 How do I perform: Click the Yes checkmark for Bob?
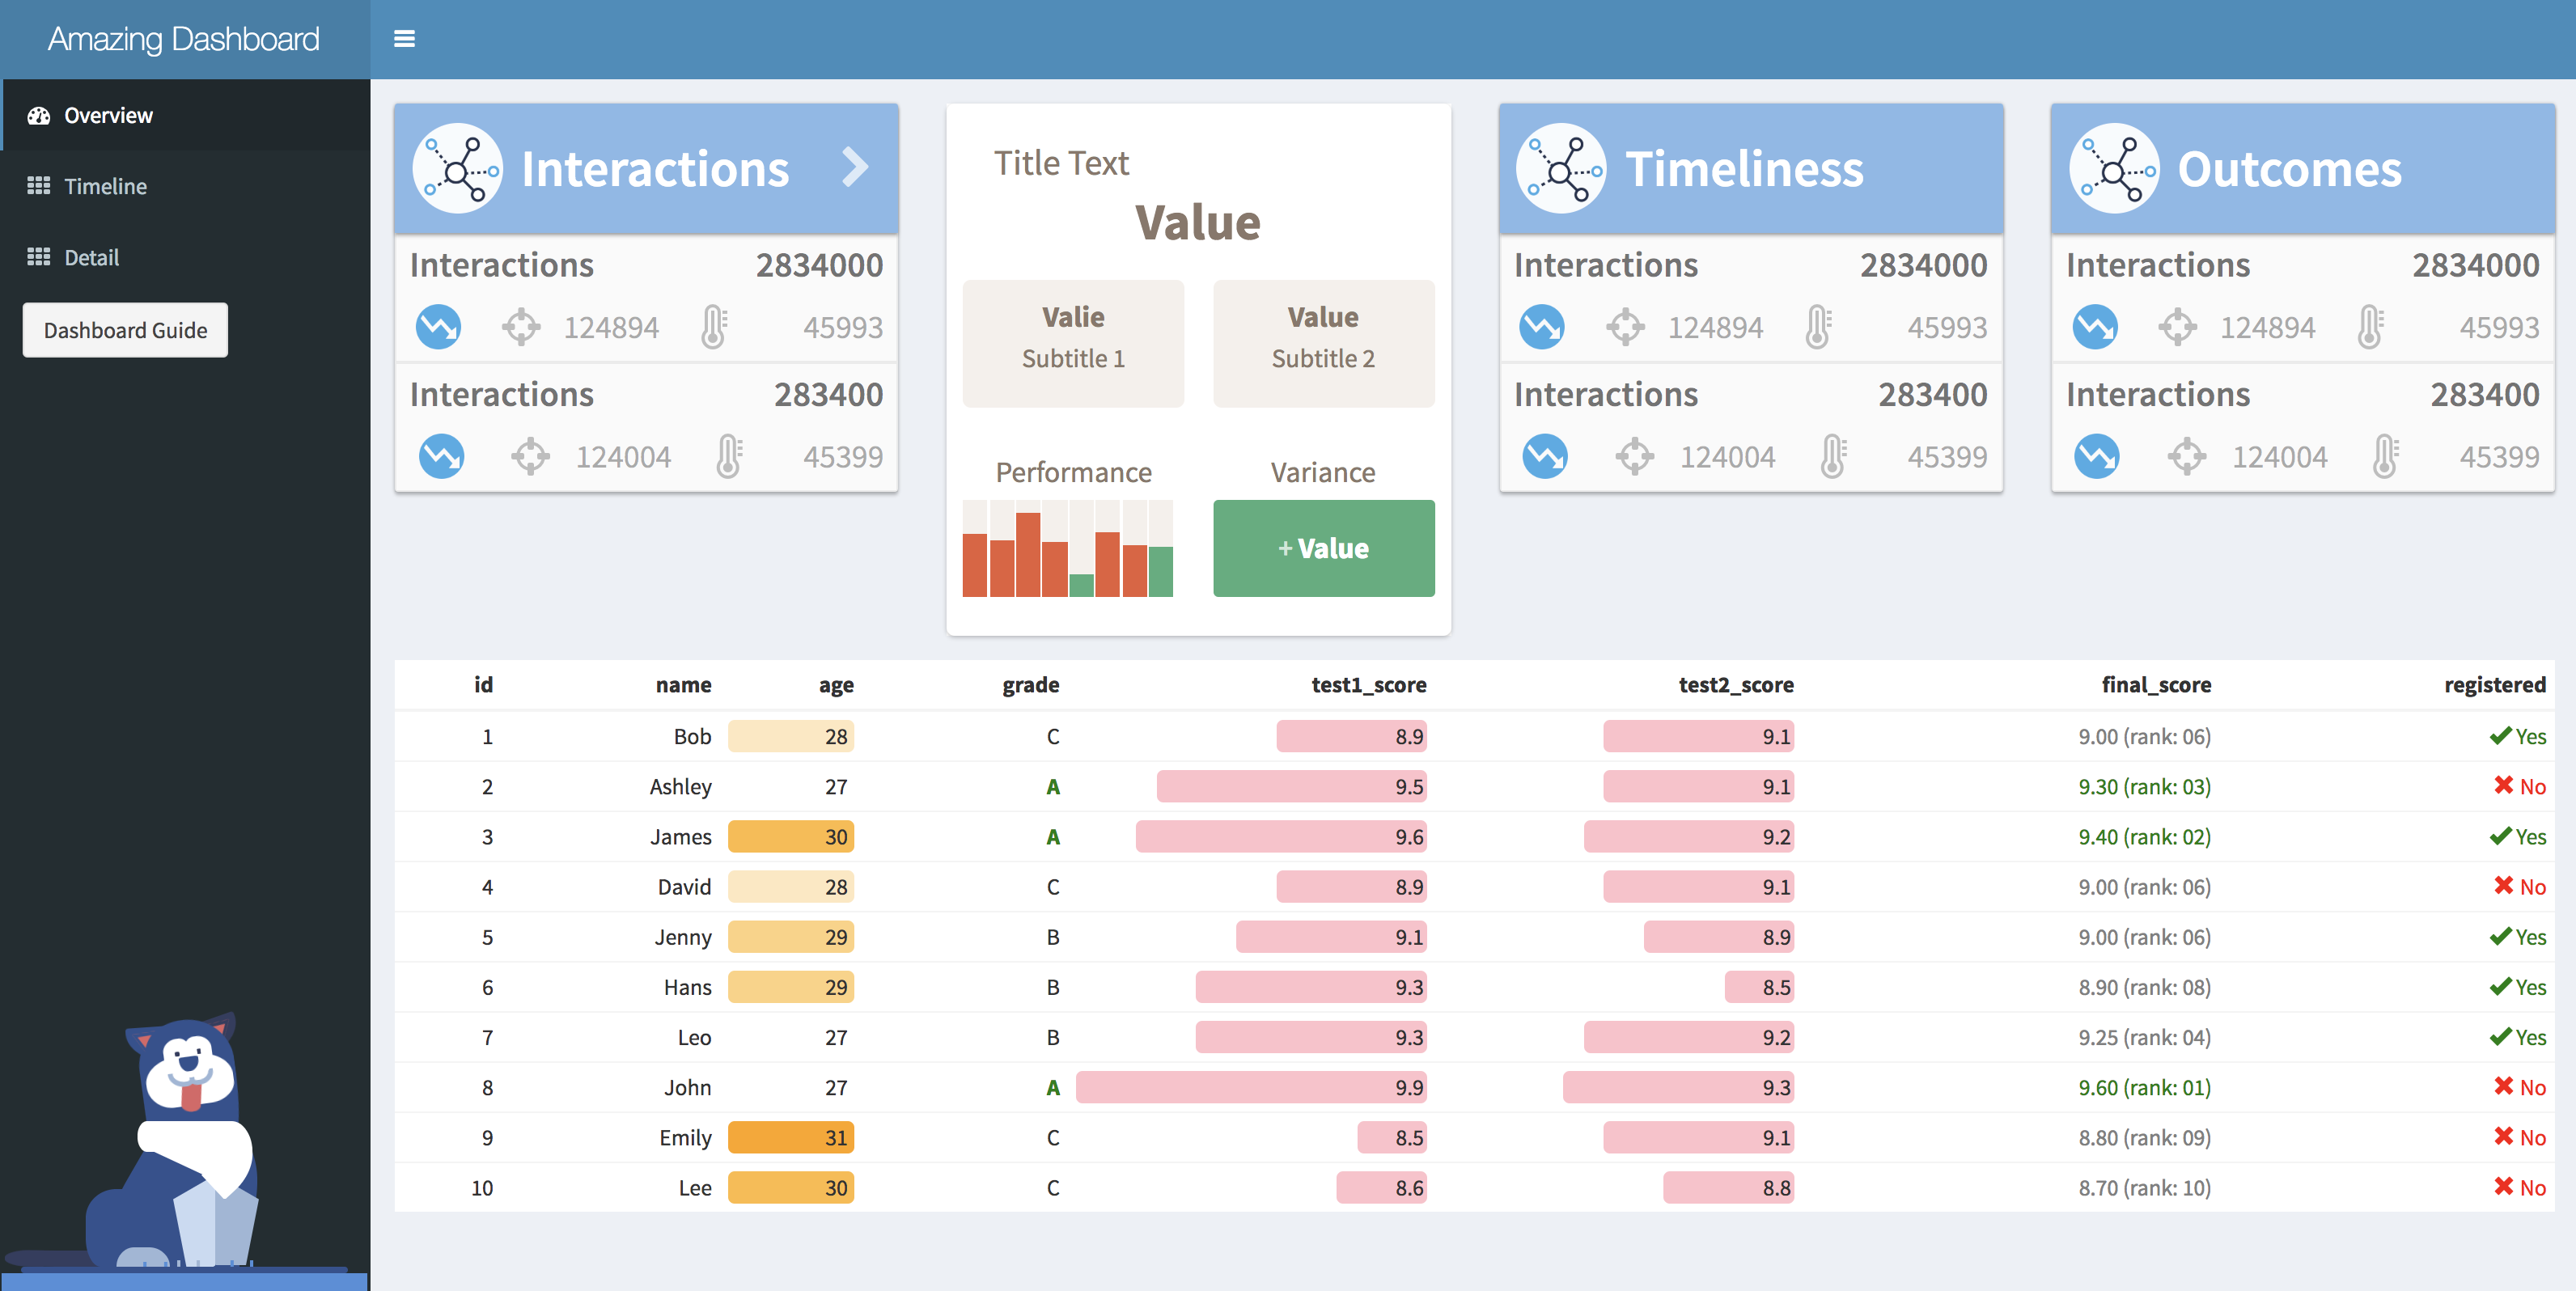(x=2501, y=736)
